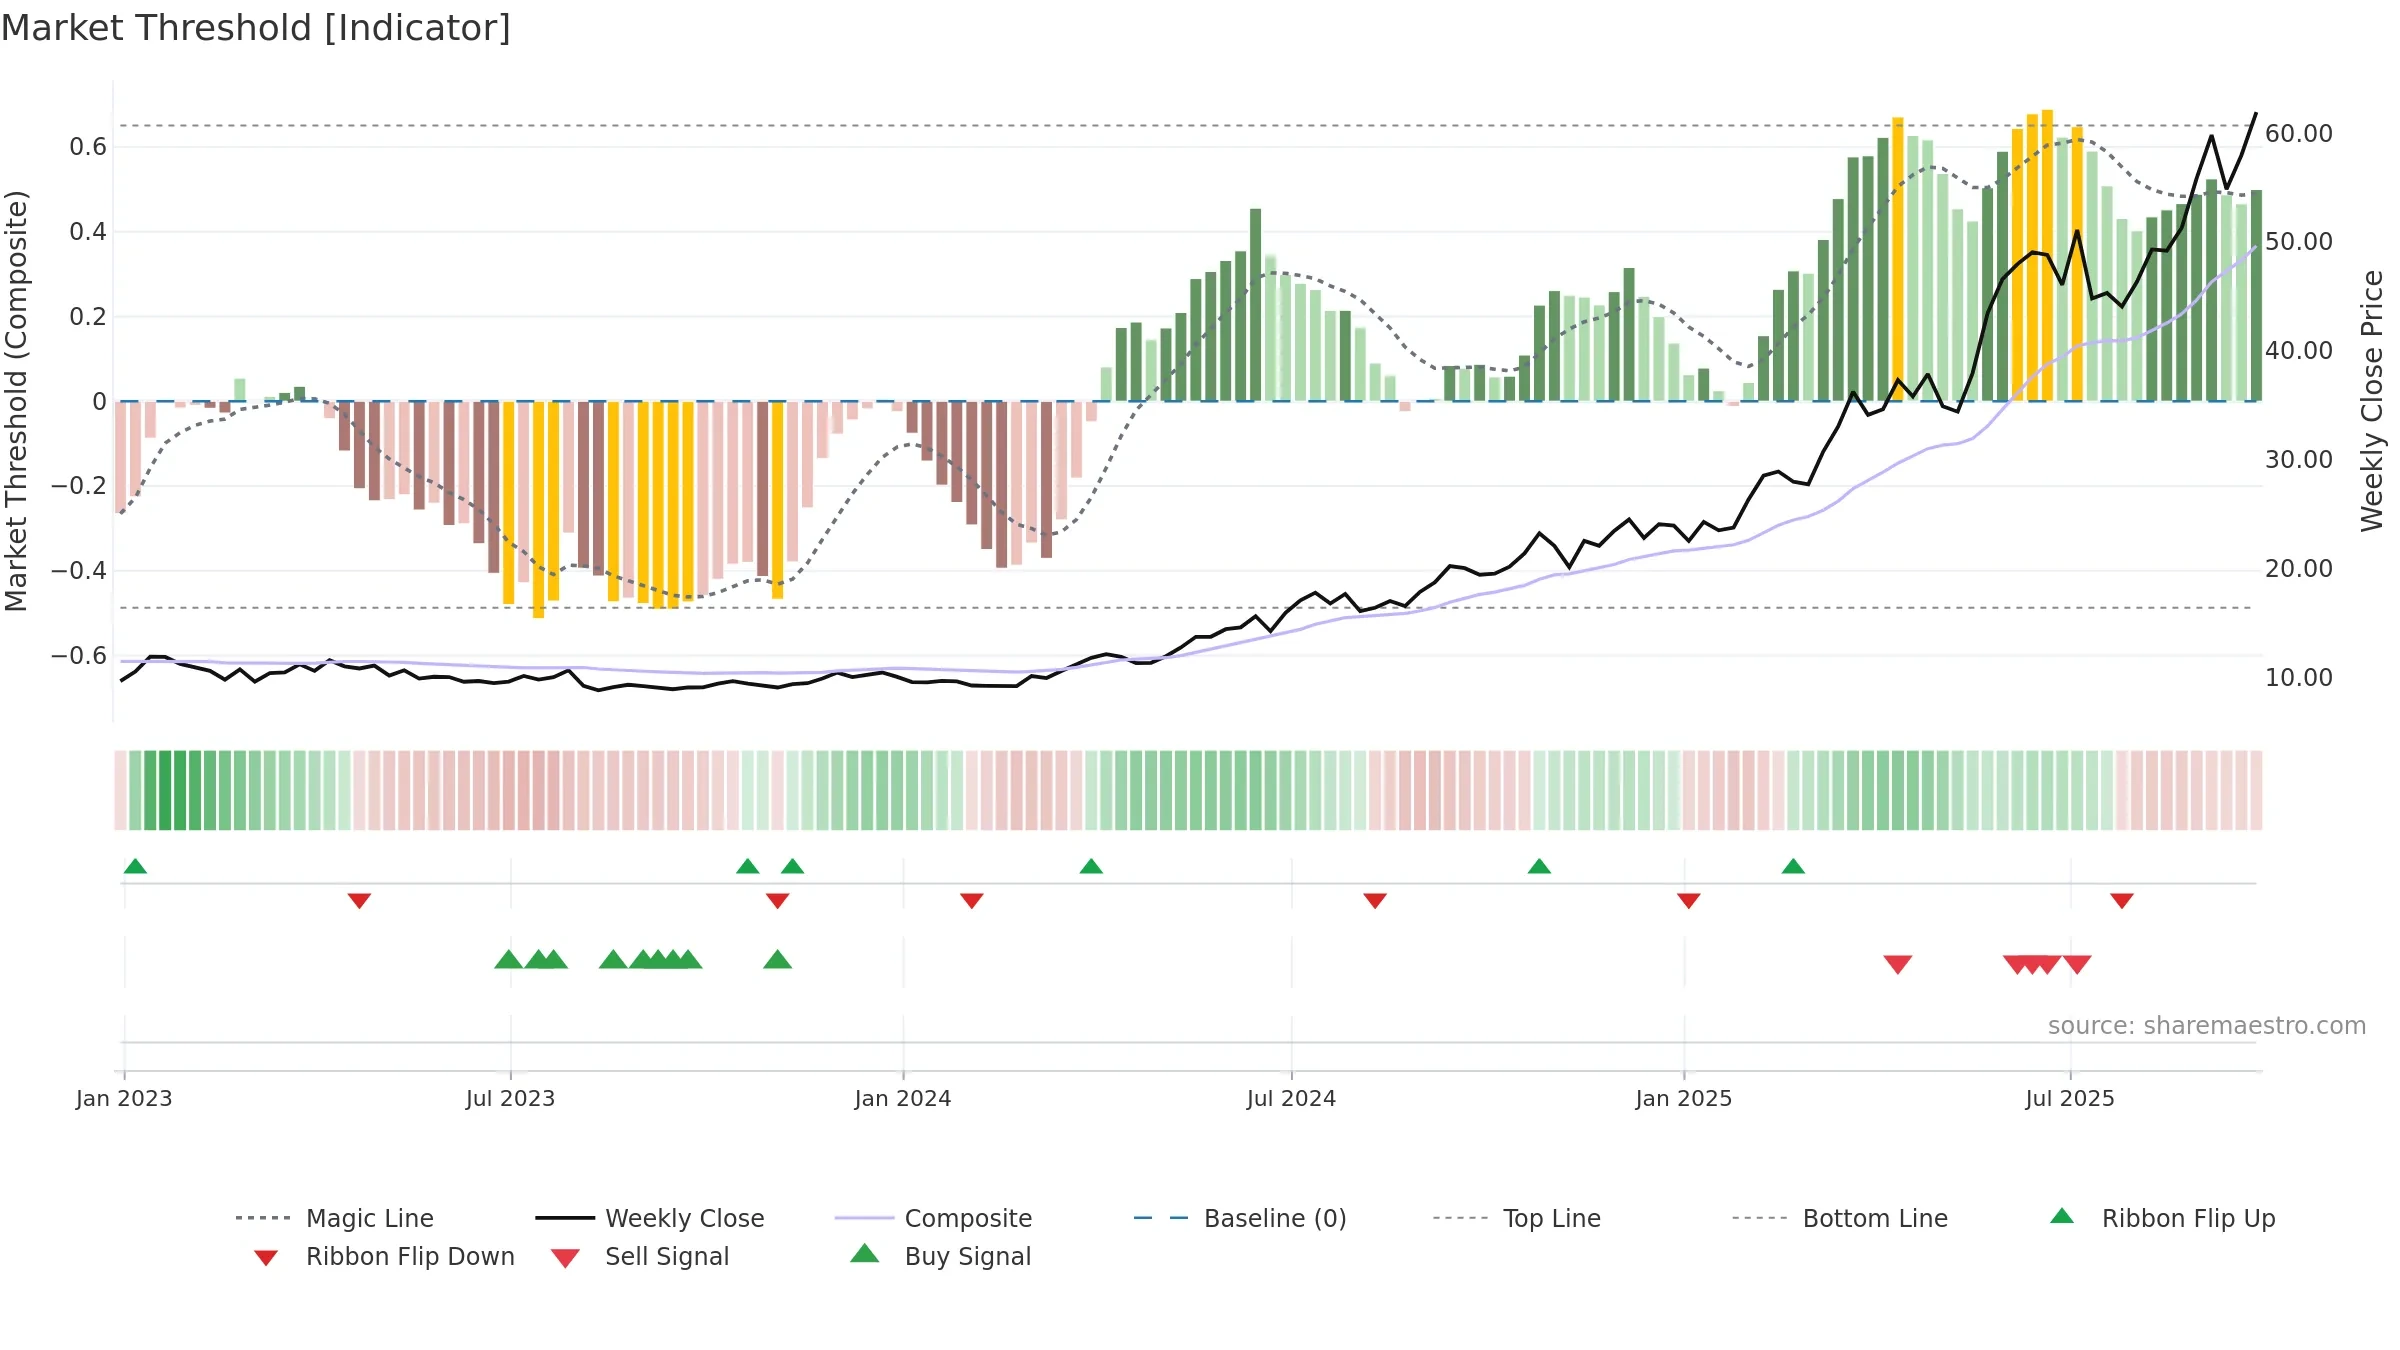This screenshot has width=2400, height=1350.
Task: Click the 0.6 threshold axis label
Action: (88, 147)
